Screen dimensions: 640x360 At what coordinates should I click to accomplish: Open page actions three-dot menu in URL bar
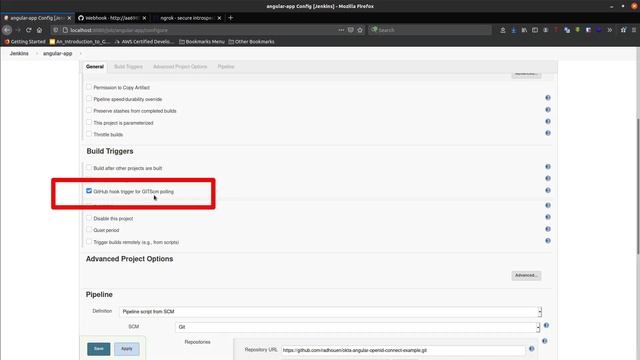(x=341, y=30)
